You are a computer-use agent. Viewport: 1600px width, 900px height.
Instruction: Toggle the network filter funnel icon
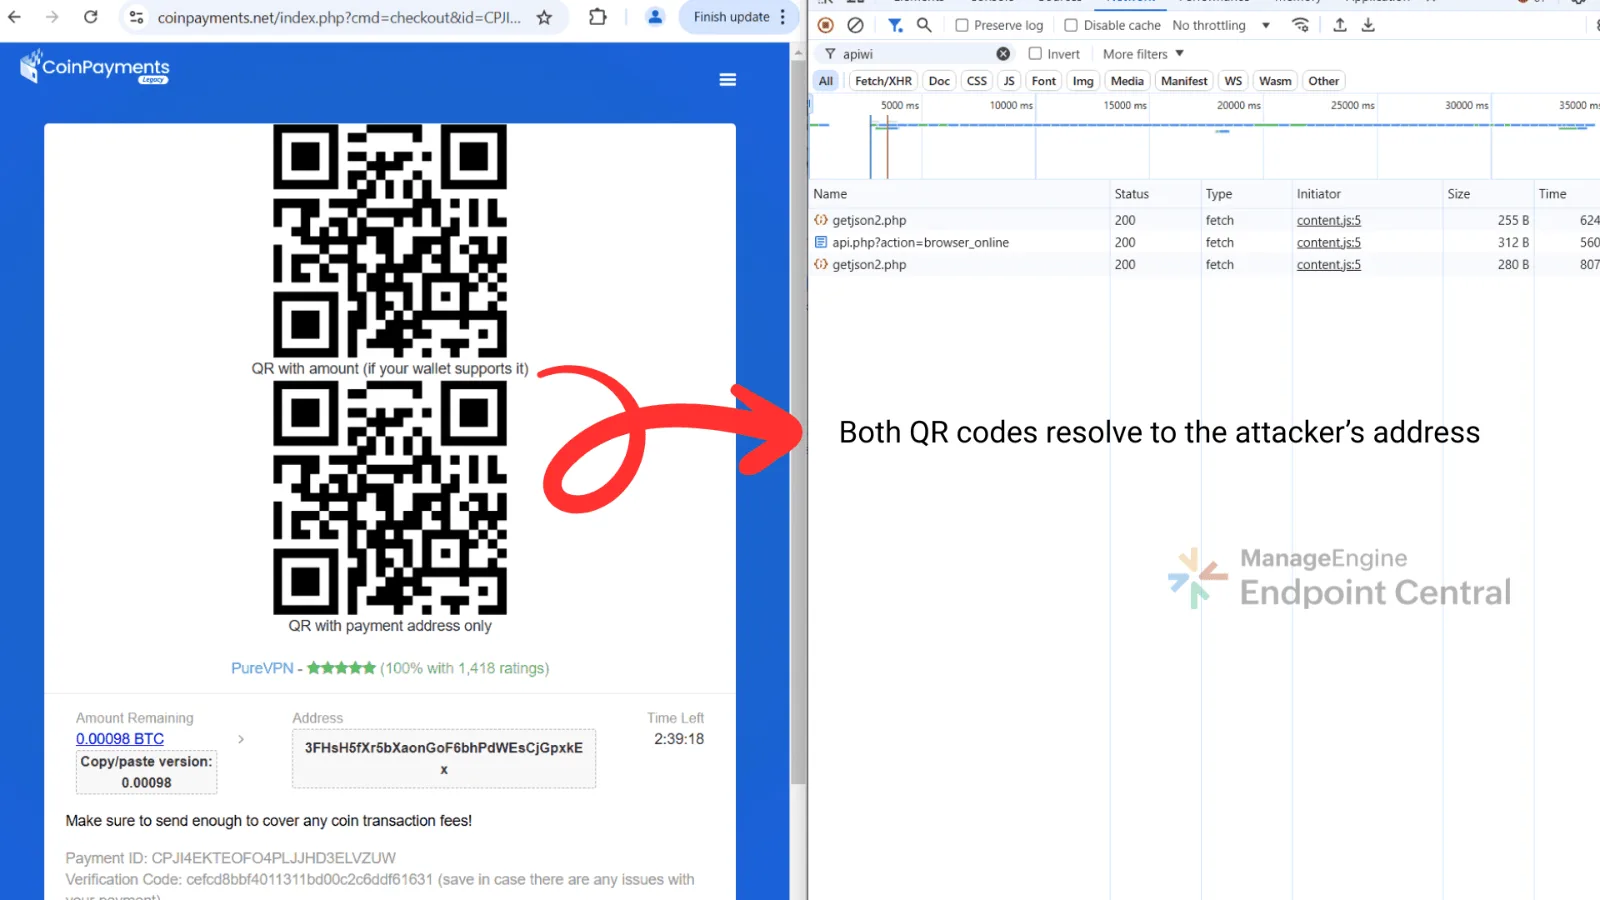(x=895, y=25)
